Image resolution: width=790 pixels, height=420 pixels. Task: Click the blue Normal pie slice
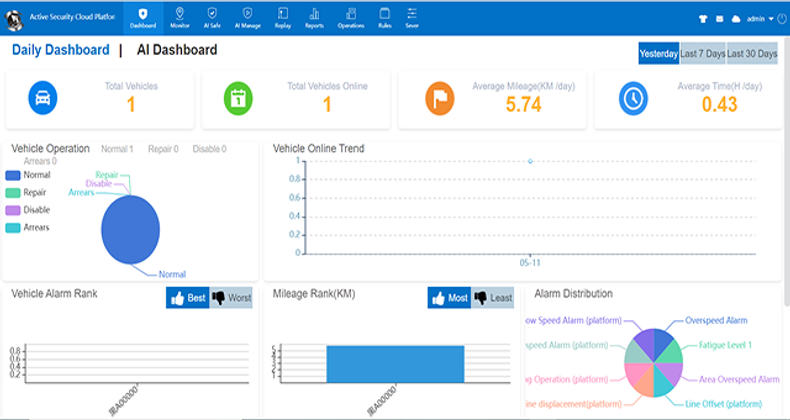point(130,230)
